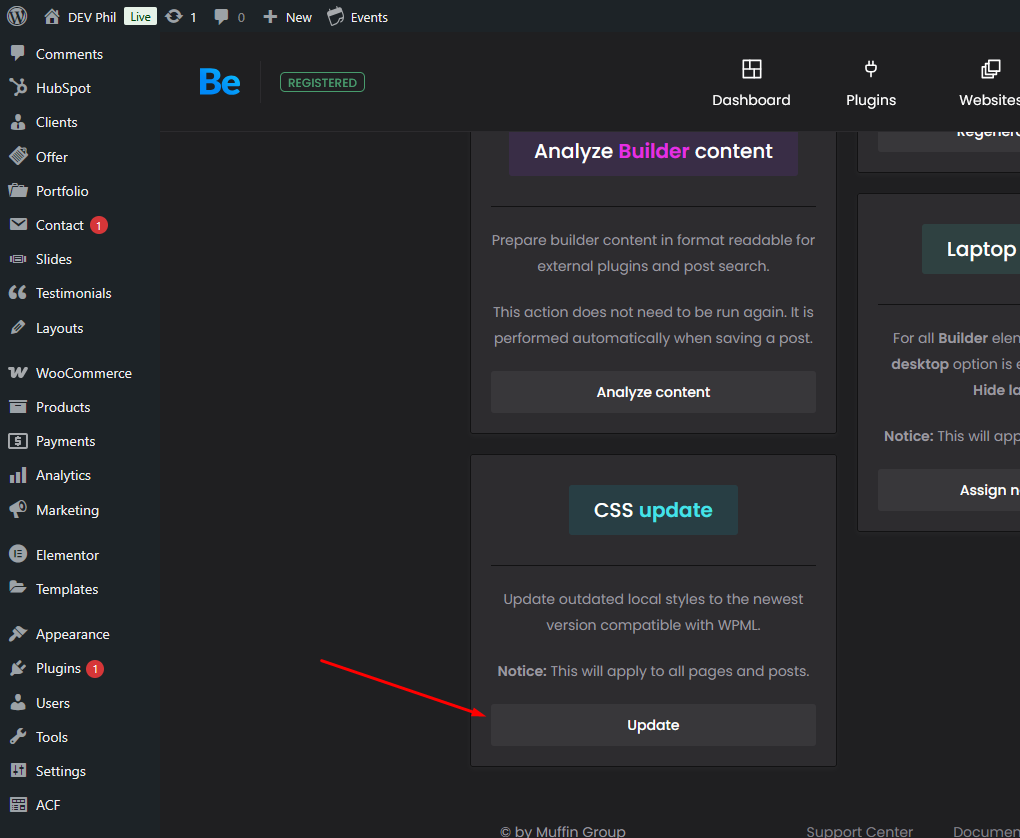Switch to Plugins tab in Be header
Viewport: 1020px width, 838px height.
click(x=871, y=83)
